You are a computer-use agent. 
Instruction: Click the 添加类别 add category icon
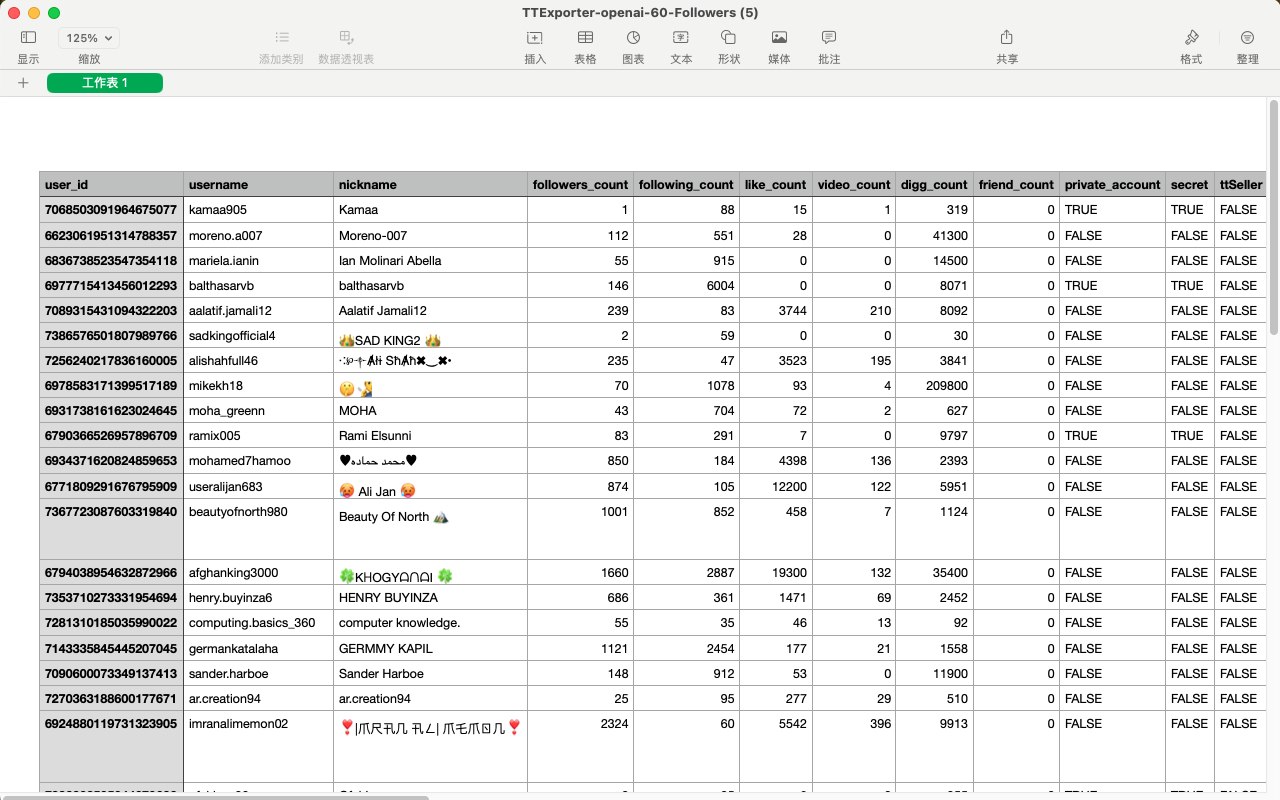282,38
